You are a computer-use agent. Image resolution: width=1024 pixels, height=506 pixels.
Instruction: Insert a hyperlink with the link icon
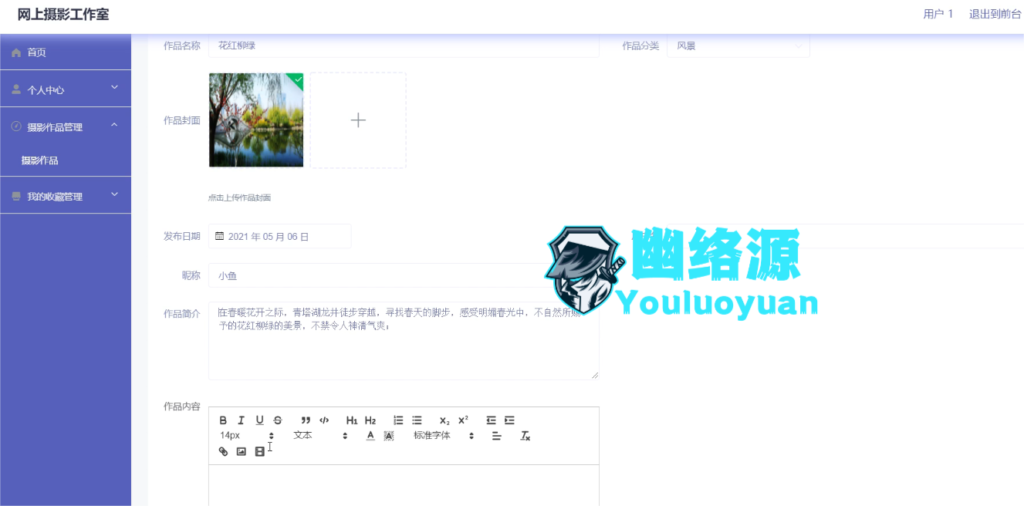tap(223, 451)
